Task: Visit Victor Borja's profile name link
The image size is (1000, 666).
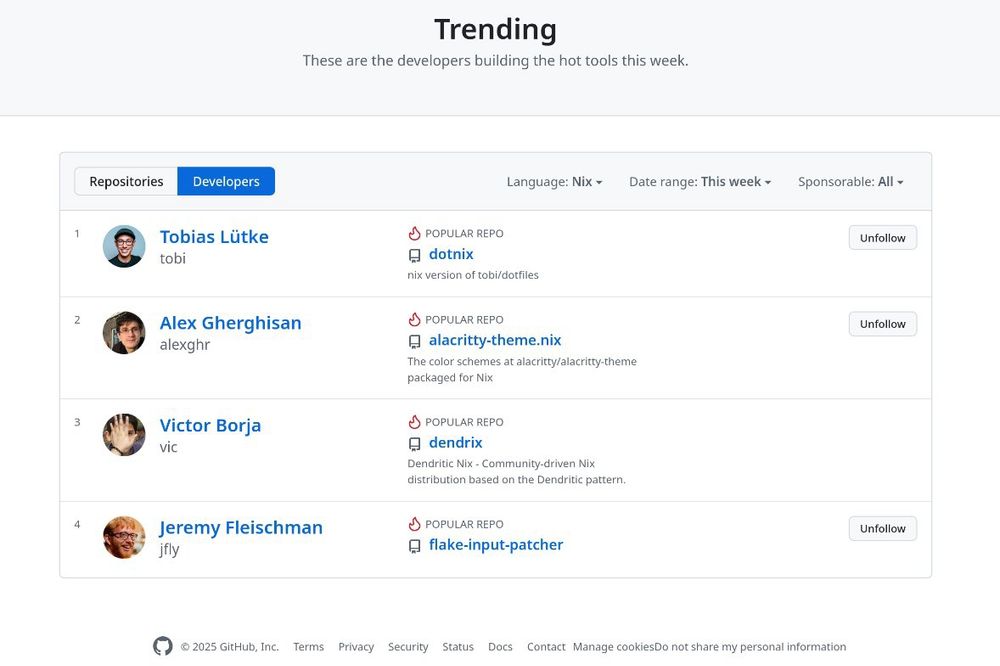Action: [210, 425]
